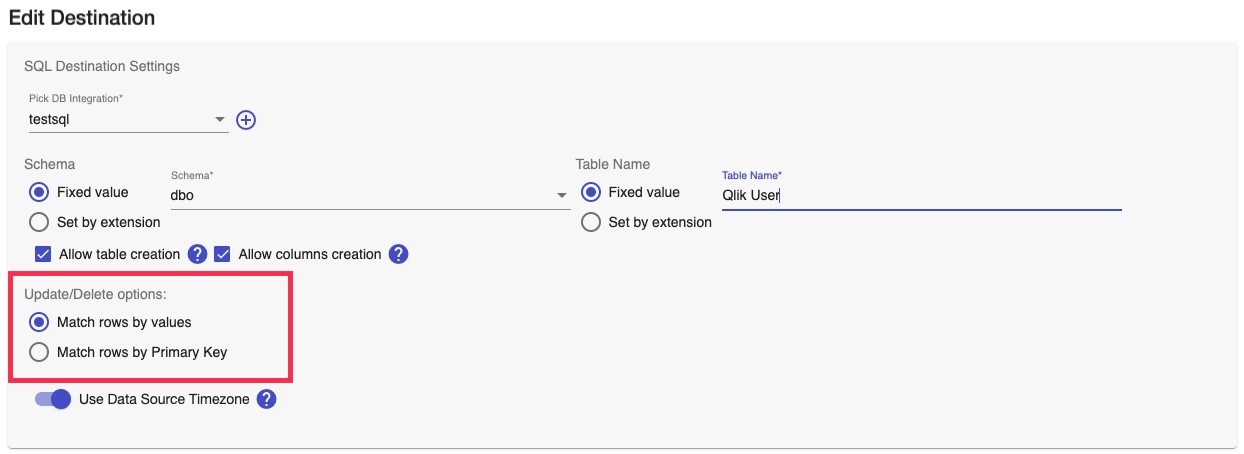The width and height of the screenshot is (1244, 454).
Task: Choose Match rows by values option
Action: pos(40,322)
